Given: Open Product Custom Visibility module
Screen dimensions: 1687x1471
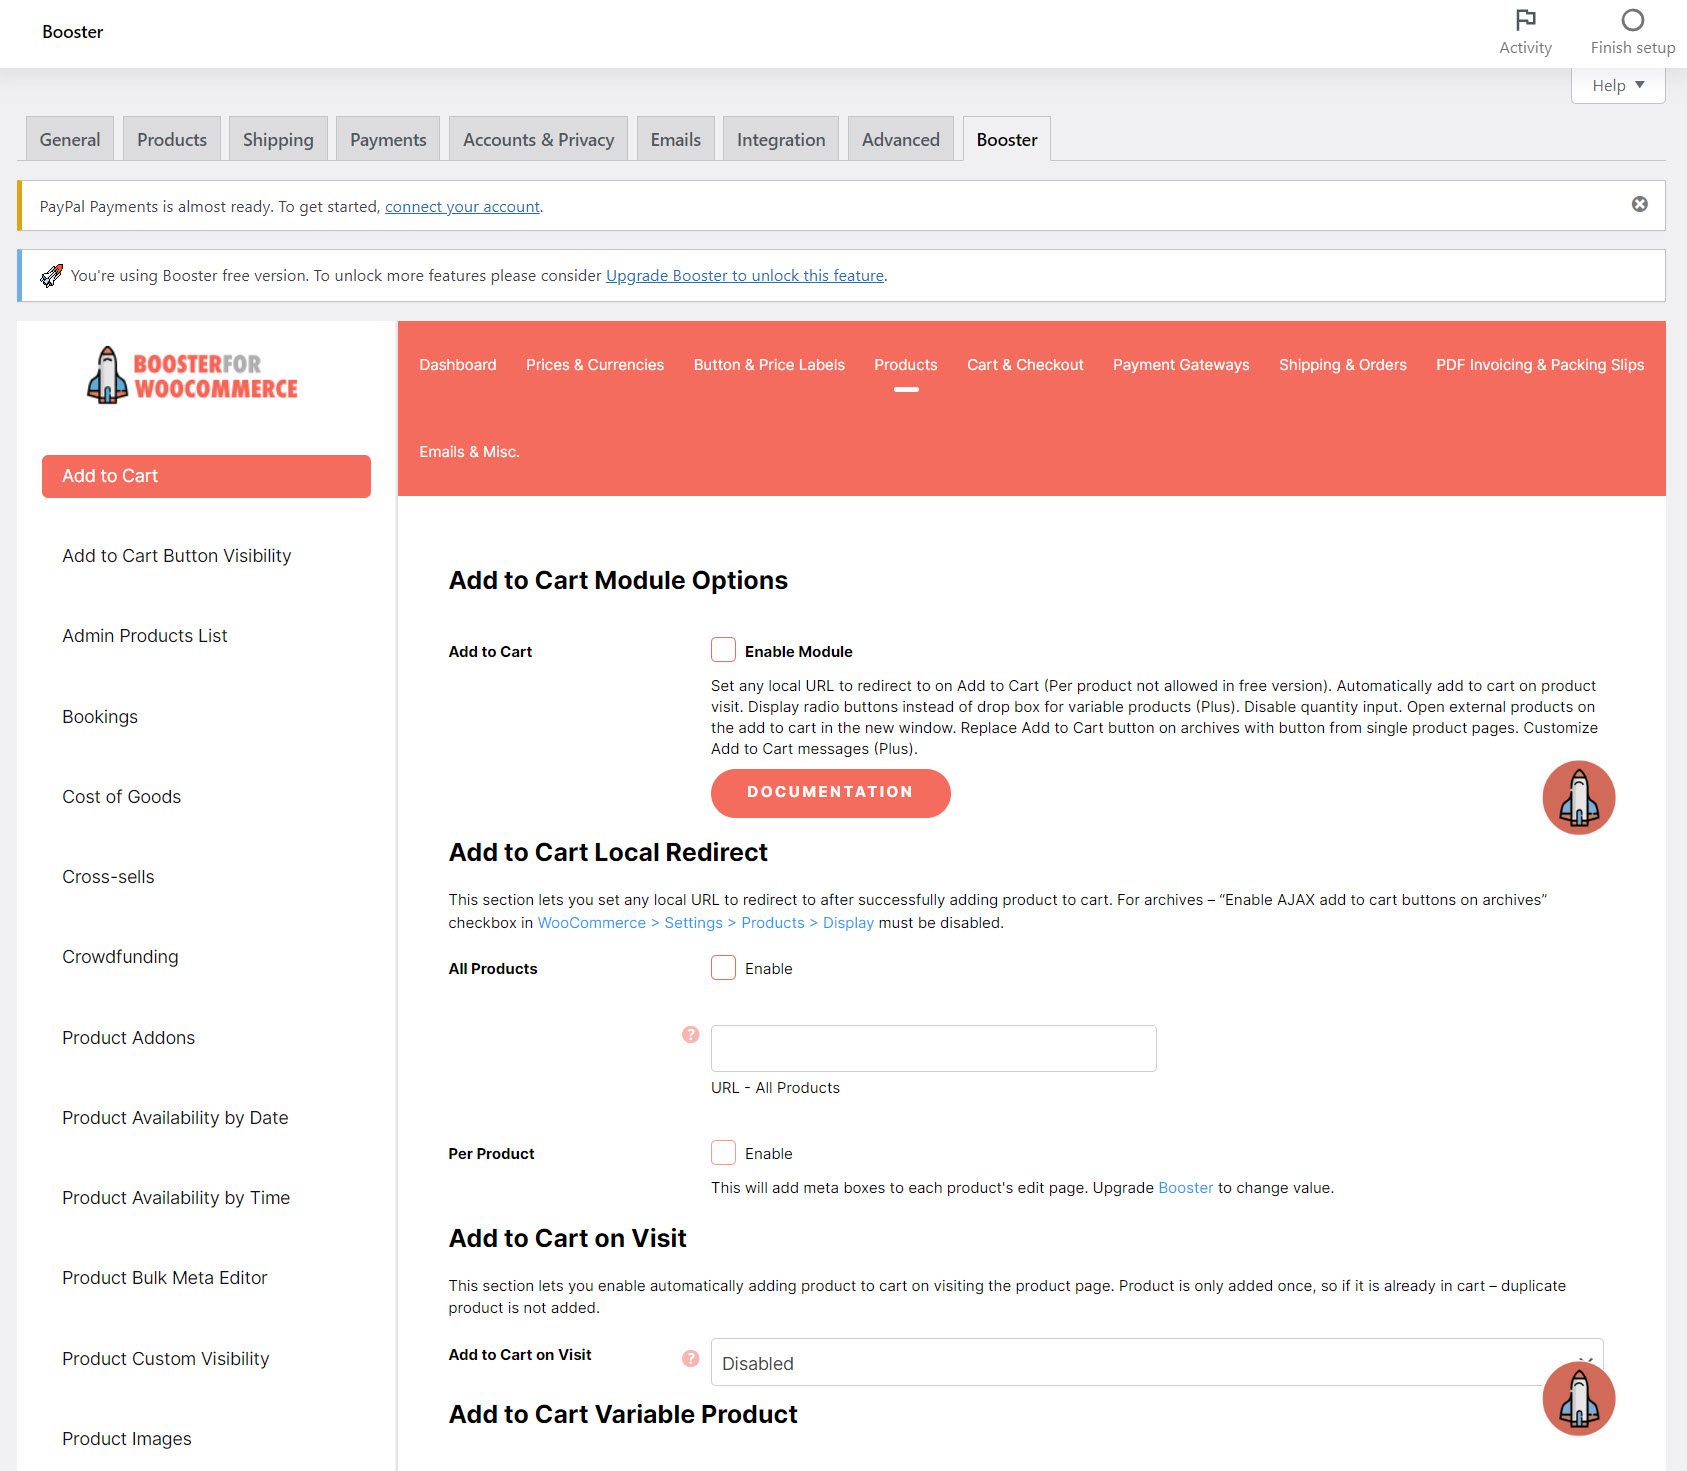Looking at the screenshot, I should (165, 1359).
